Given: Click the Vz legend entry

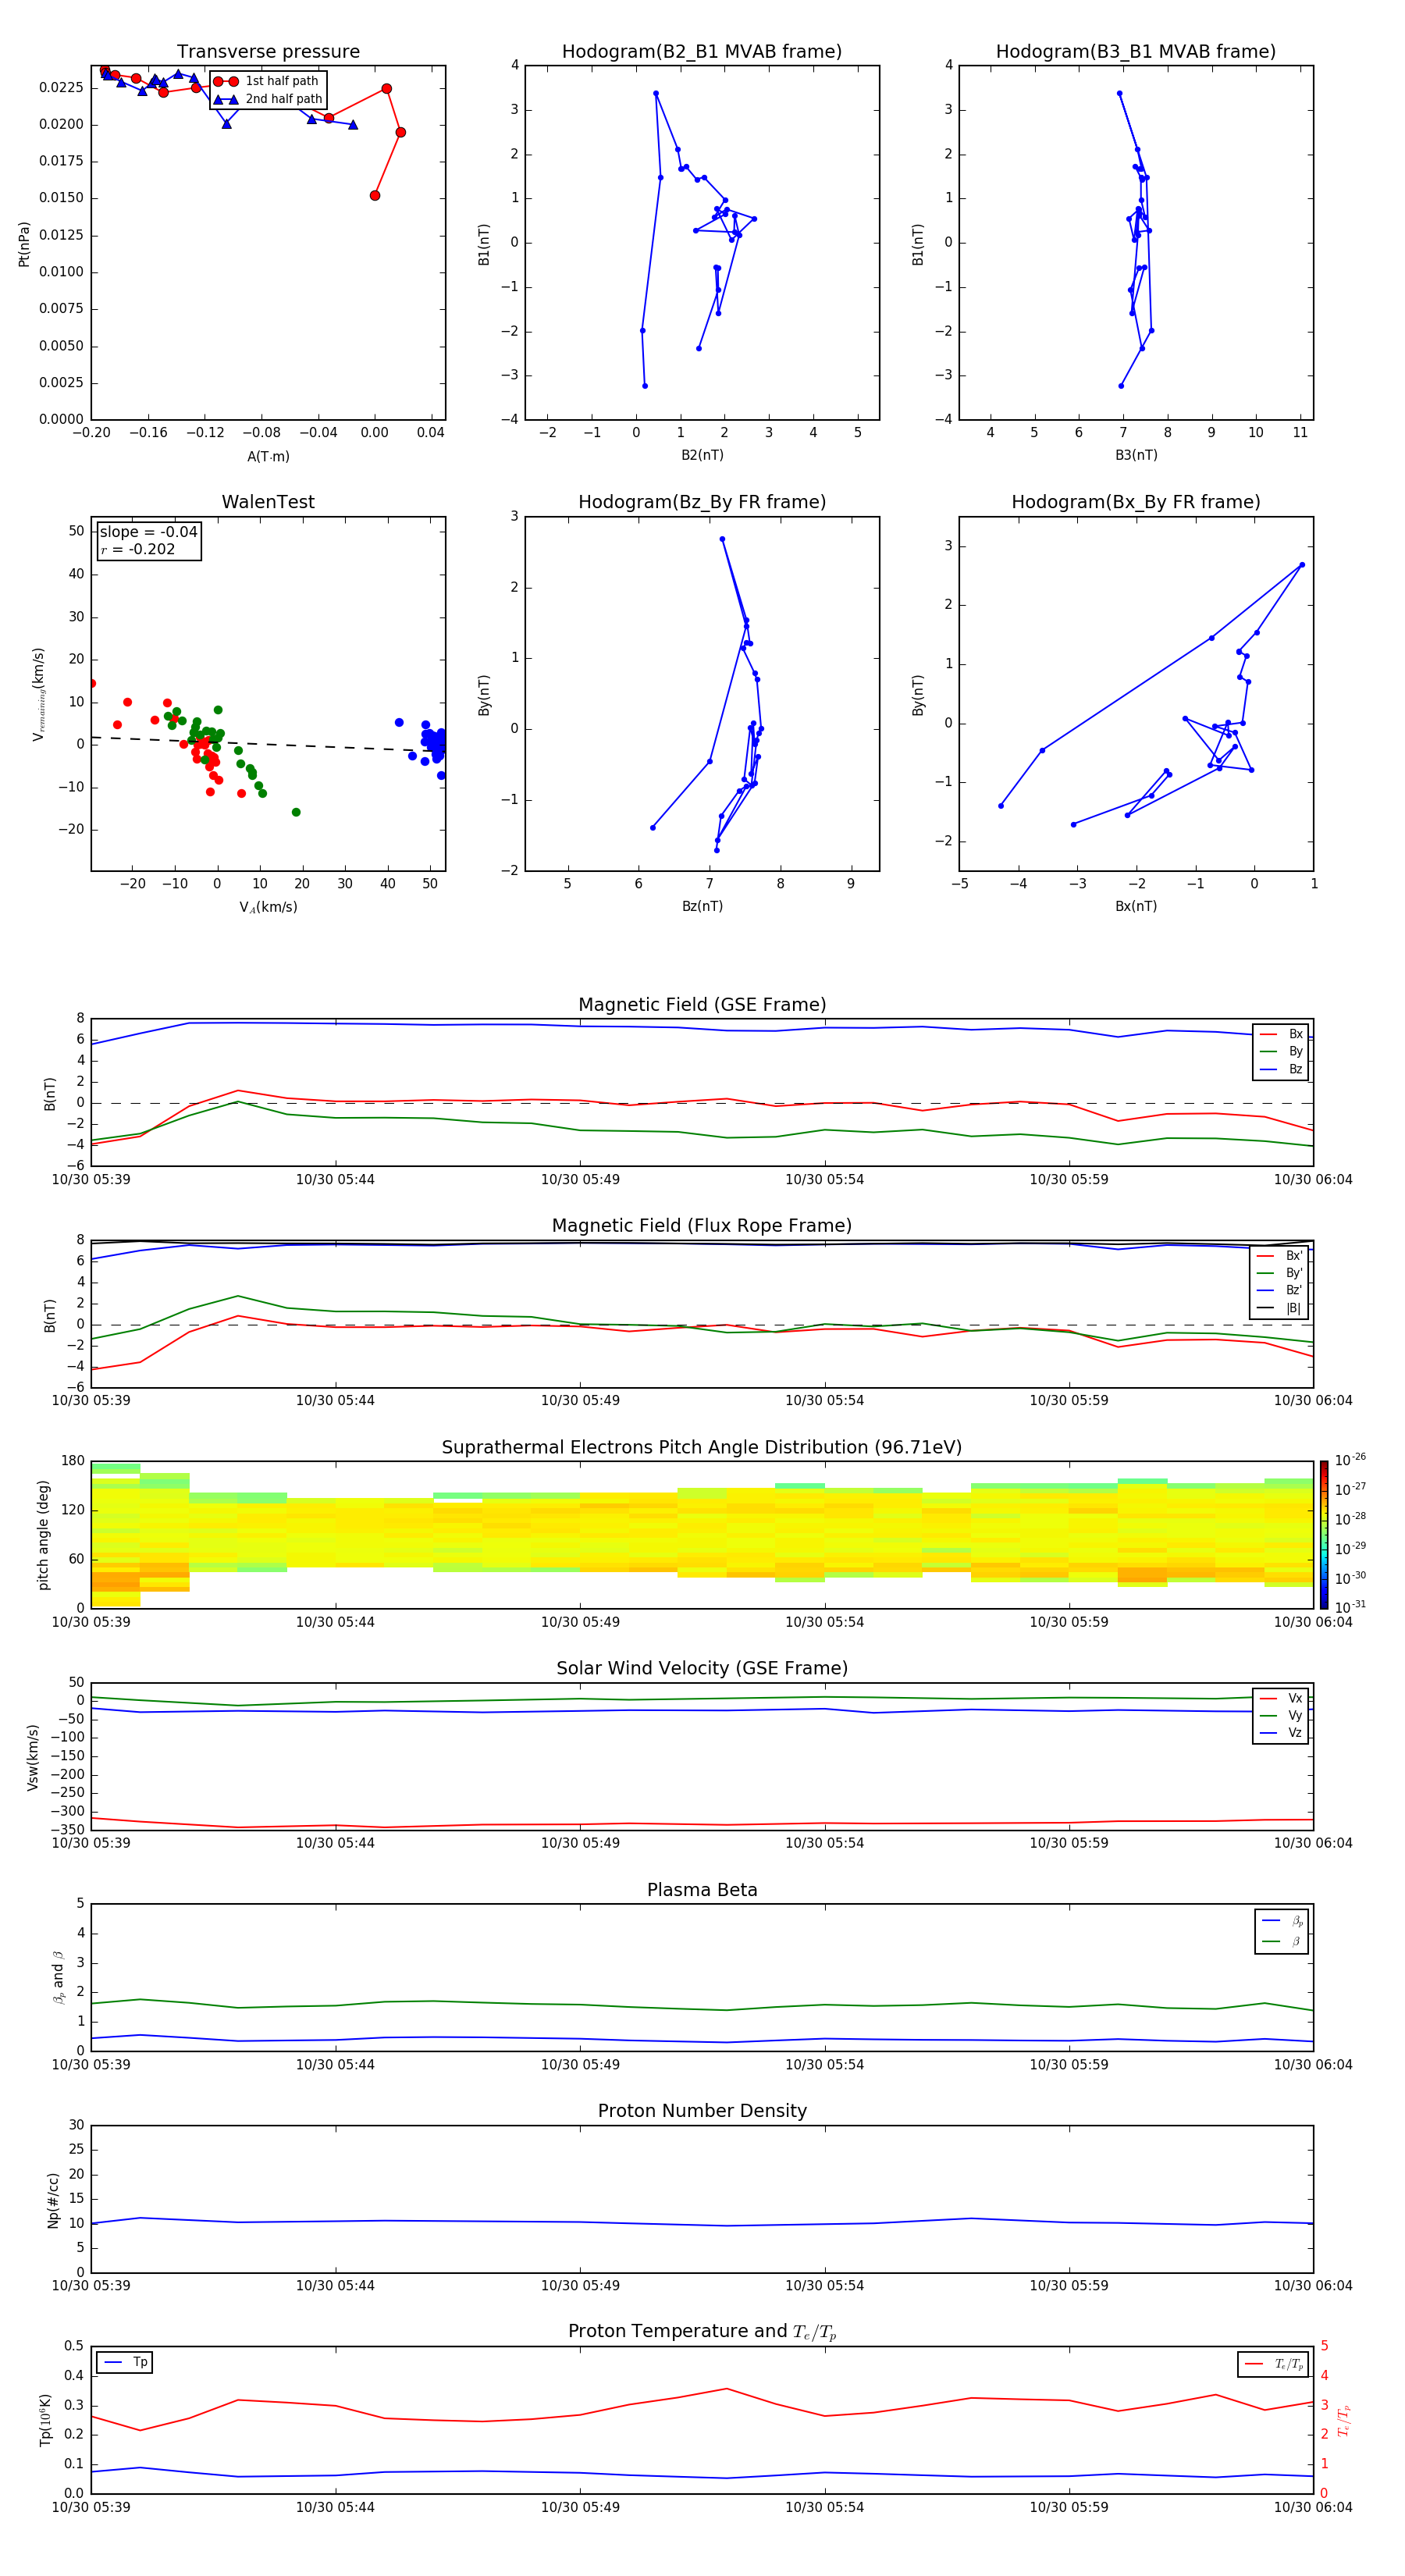Looking at the screenshot, I should click(1281, 1732).
